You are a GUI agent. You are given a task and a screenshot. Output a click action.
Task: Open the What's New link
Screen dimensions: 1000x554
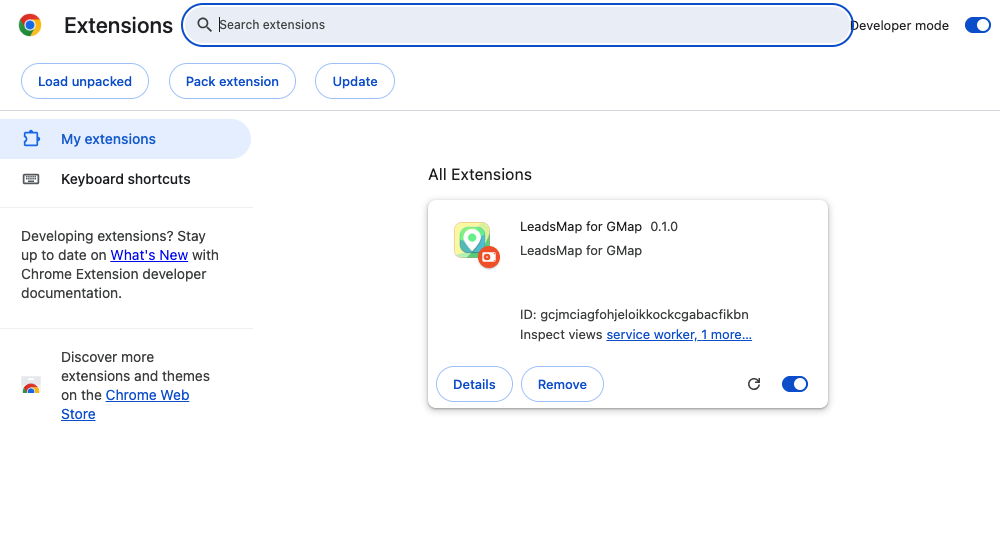pyautogui.click(x=149, y=255)
